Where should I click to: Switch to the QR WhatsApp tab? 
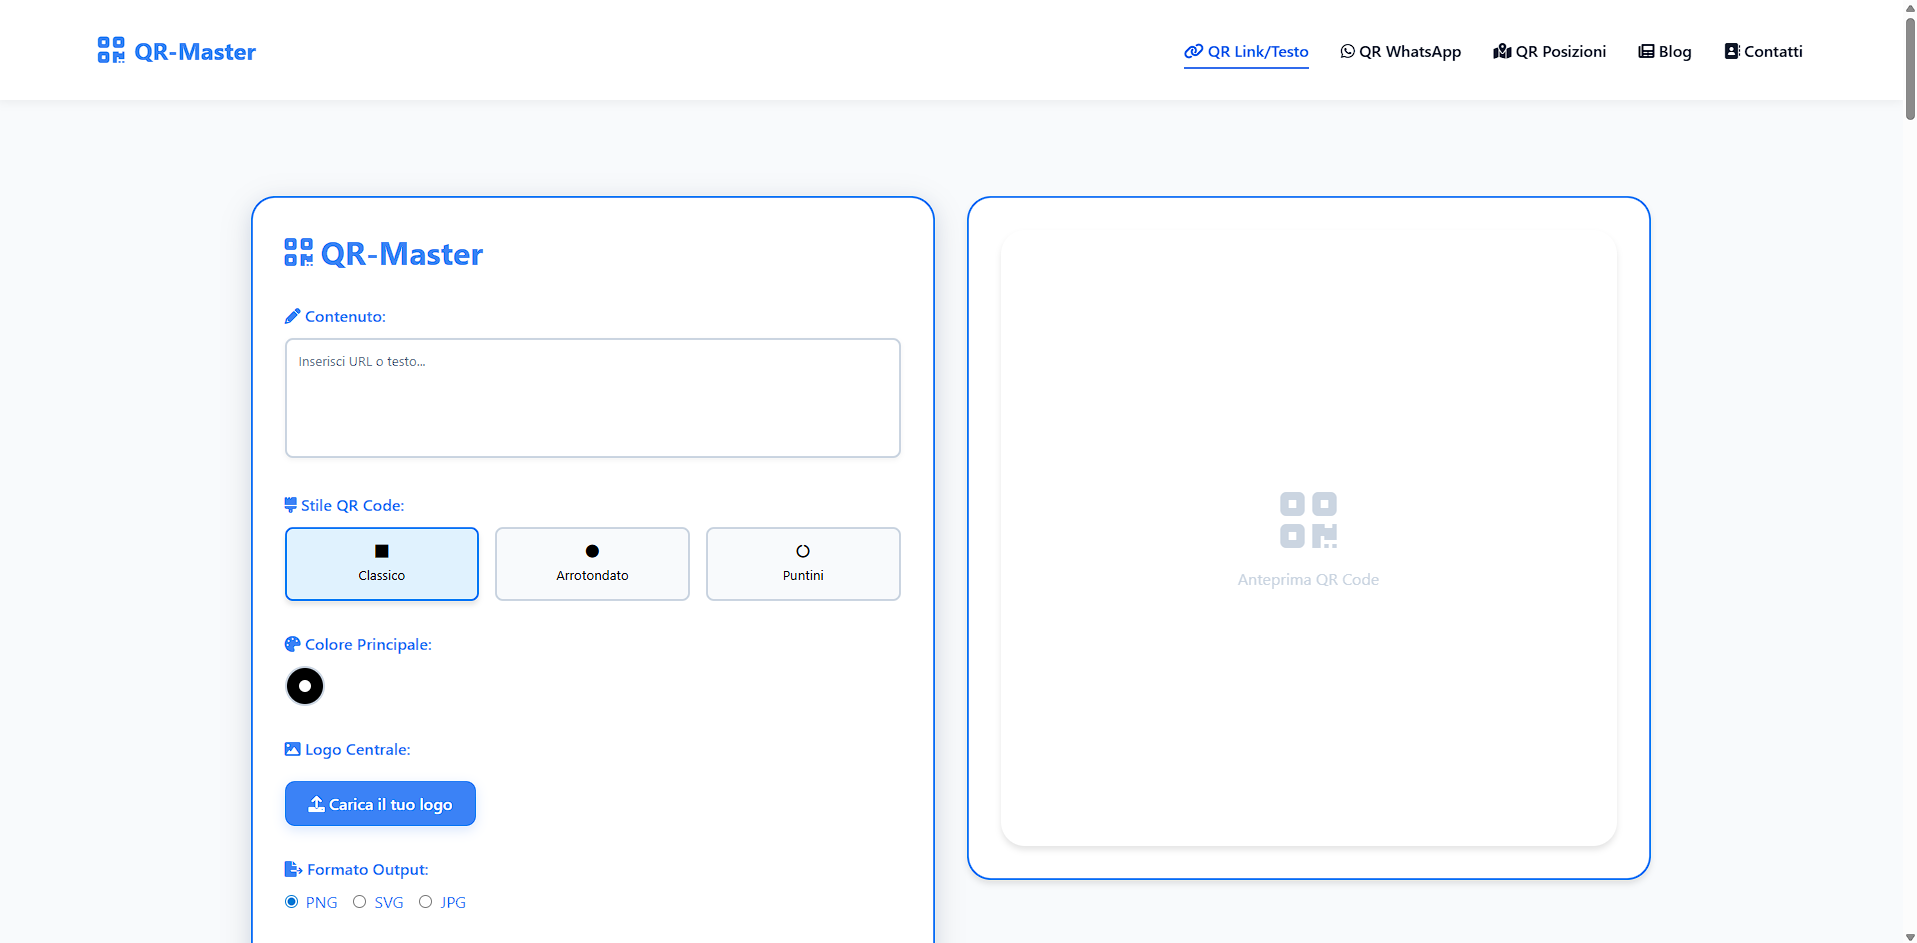pos(1400,51)
